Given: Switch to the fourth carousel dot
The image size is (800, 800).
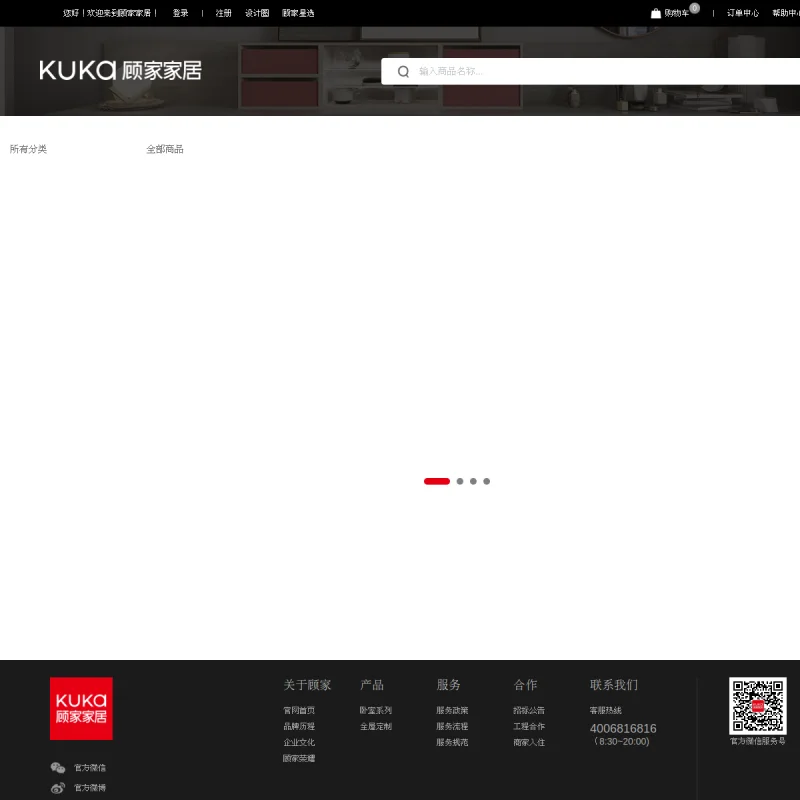Looking at the screenshot, I should pyautogui.click(x=486, y=481).
